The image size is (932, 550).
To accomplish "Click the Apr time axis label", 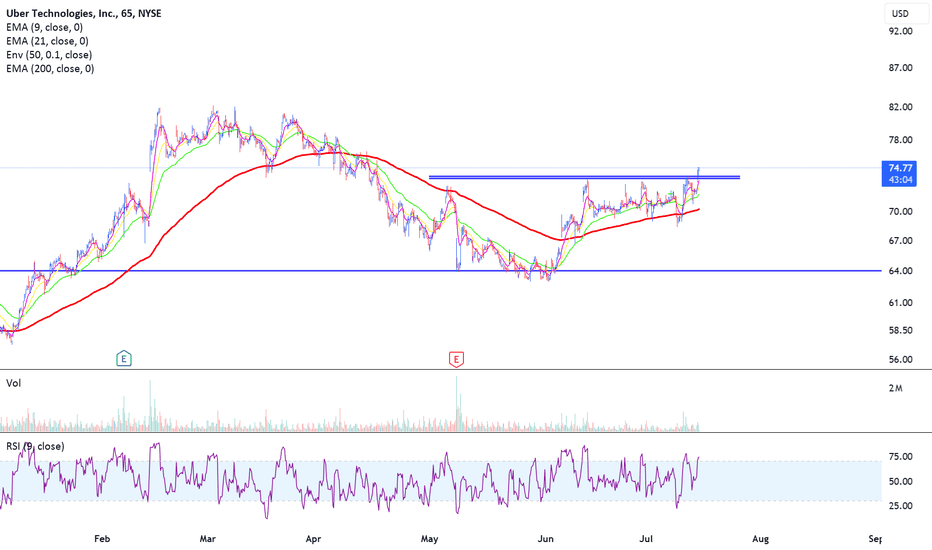I will (313, 539).
